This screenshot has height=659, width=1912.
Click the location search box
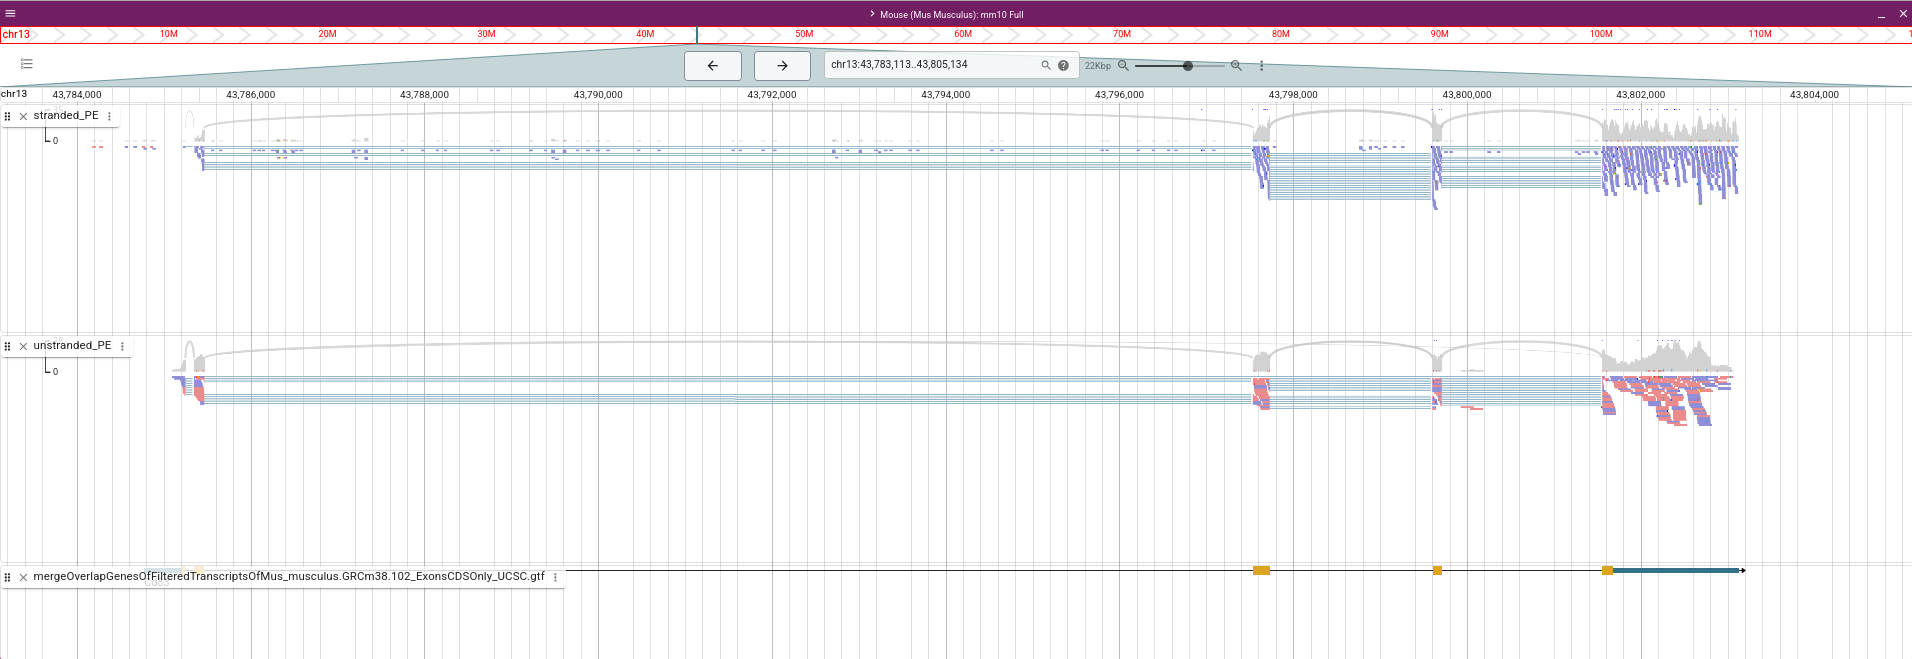click(930, 65)
